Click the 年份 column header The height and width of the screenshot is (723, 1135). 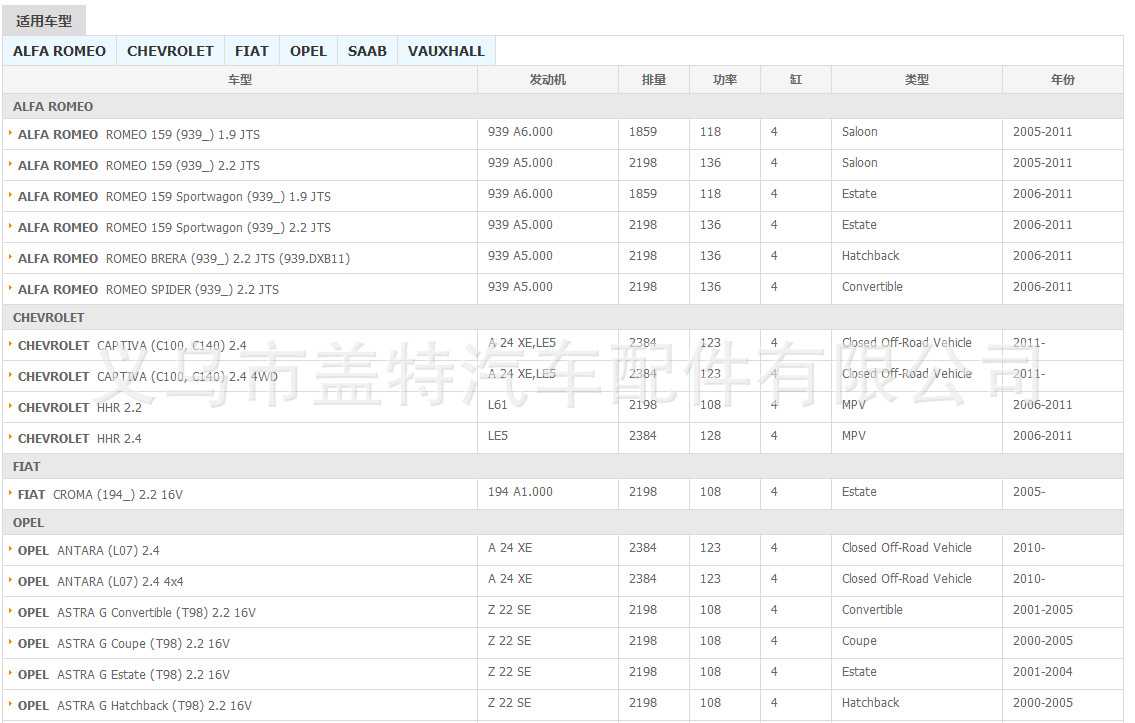[x=1063, y=80]
